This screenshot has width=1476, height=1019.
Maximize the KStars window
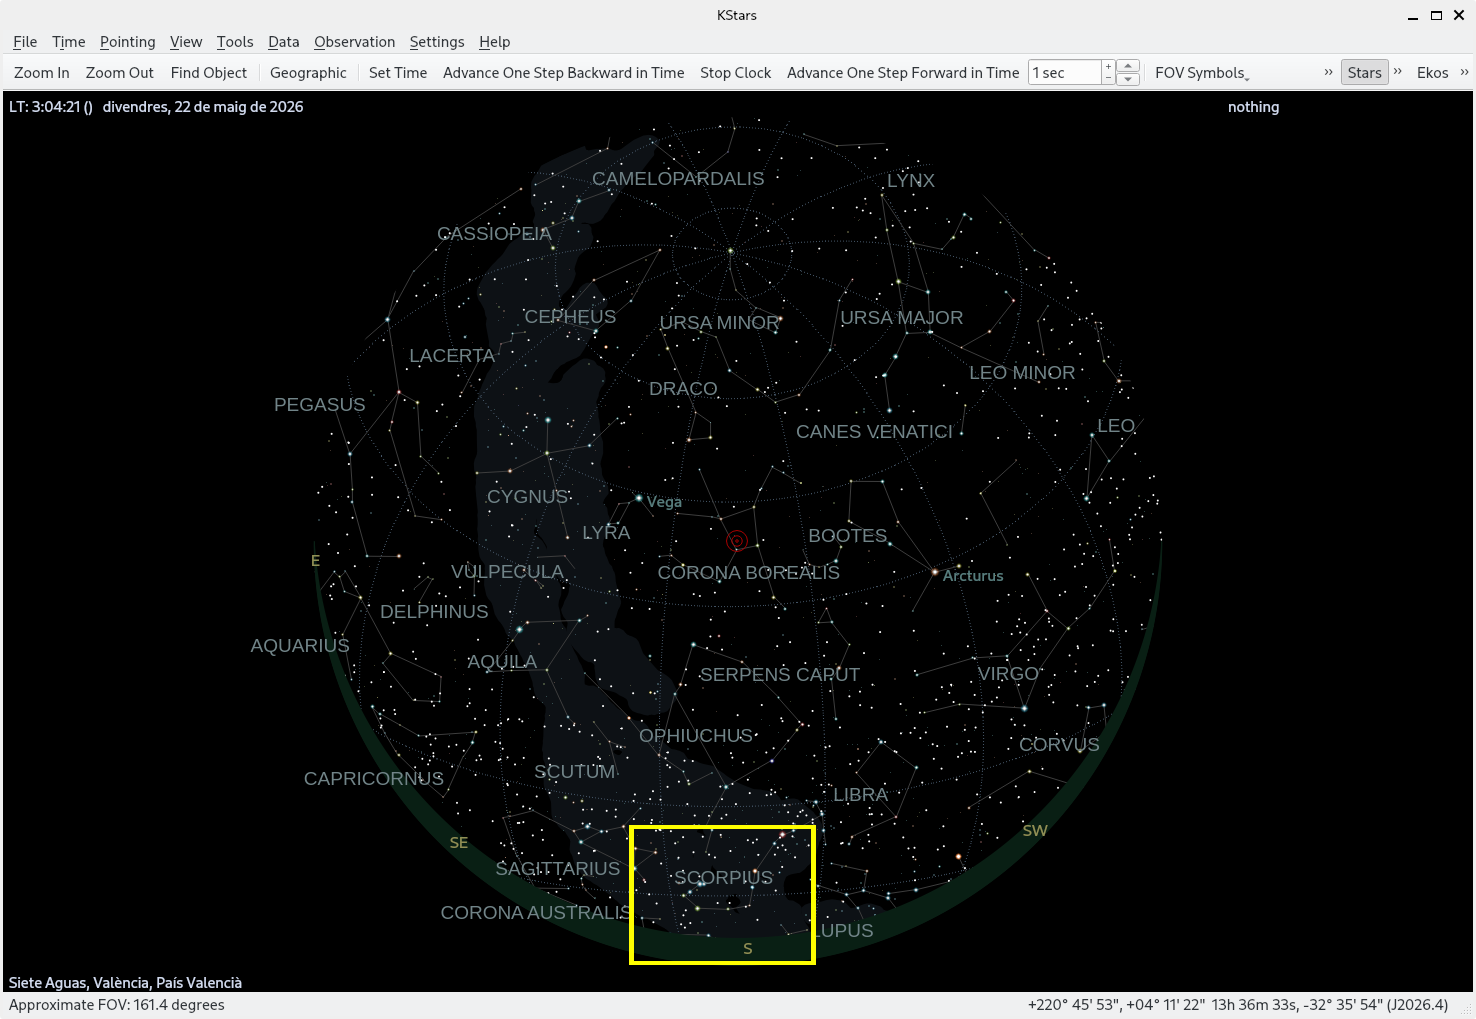(1436, 15)
